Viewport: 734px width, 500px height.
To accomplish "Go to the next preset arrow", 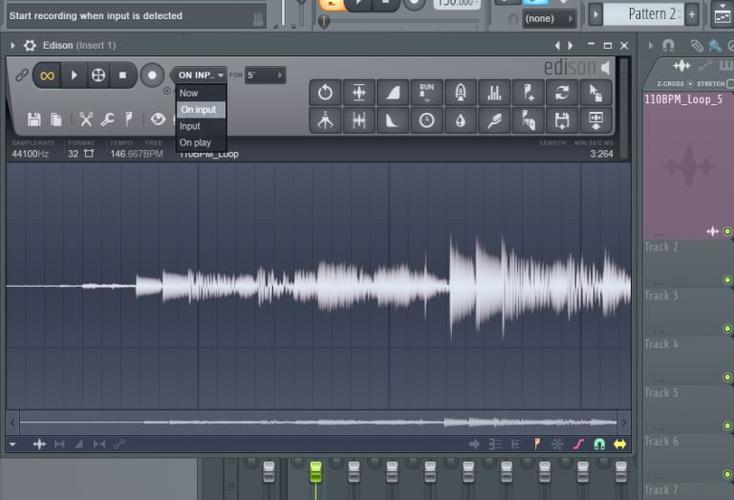I will 570,45.
